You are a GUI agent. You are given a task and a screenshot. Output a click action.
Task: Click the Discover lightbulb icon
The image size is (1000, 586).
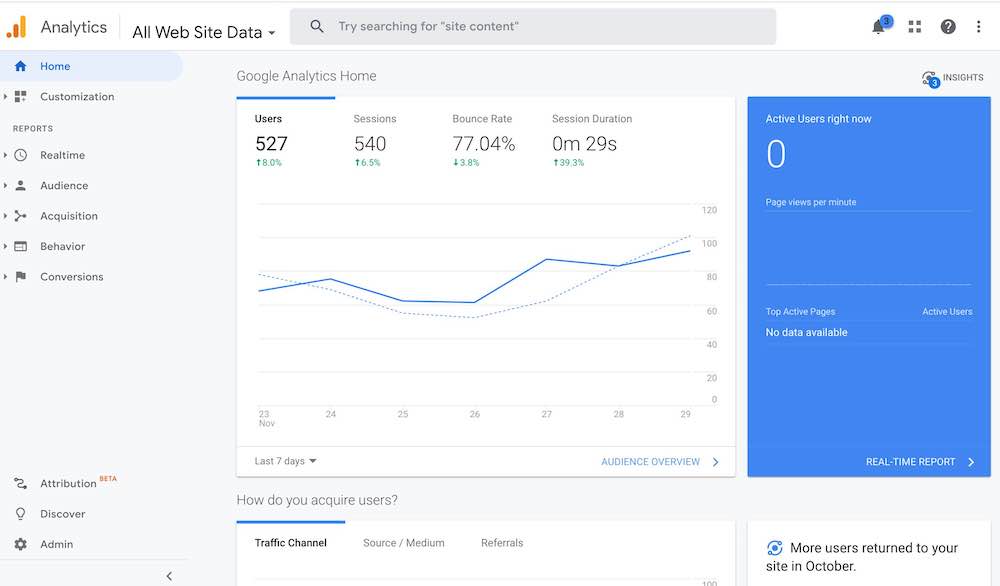pos(20,514)
